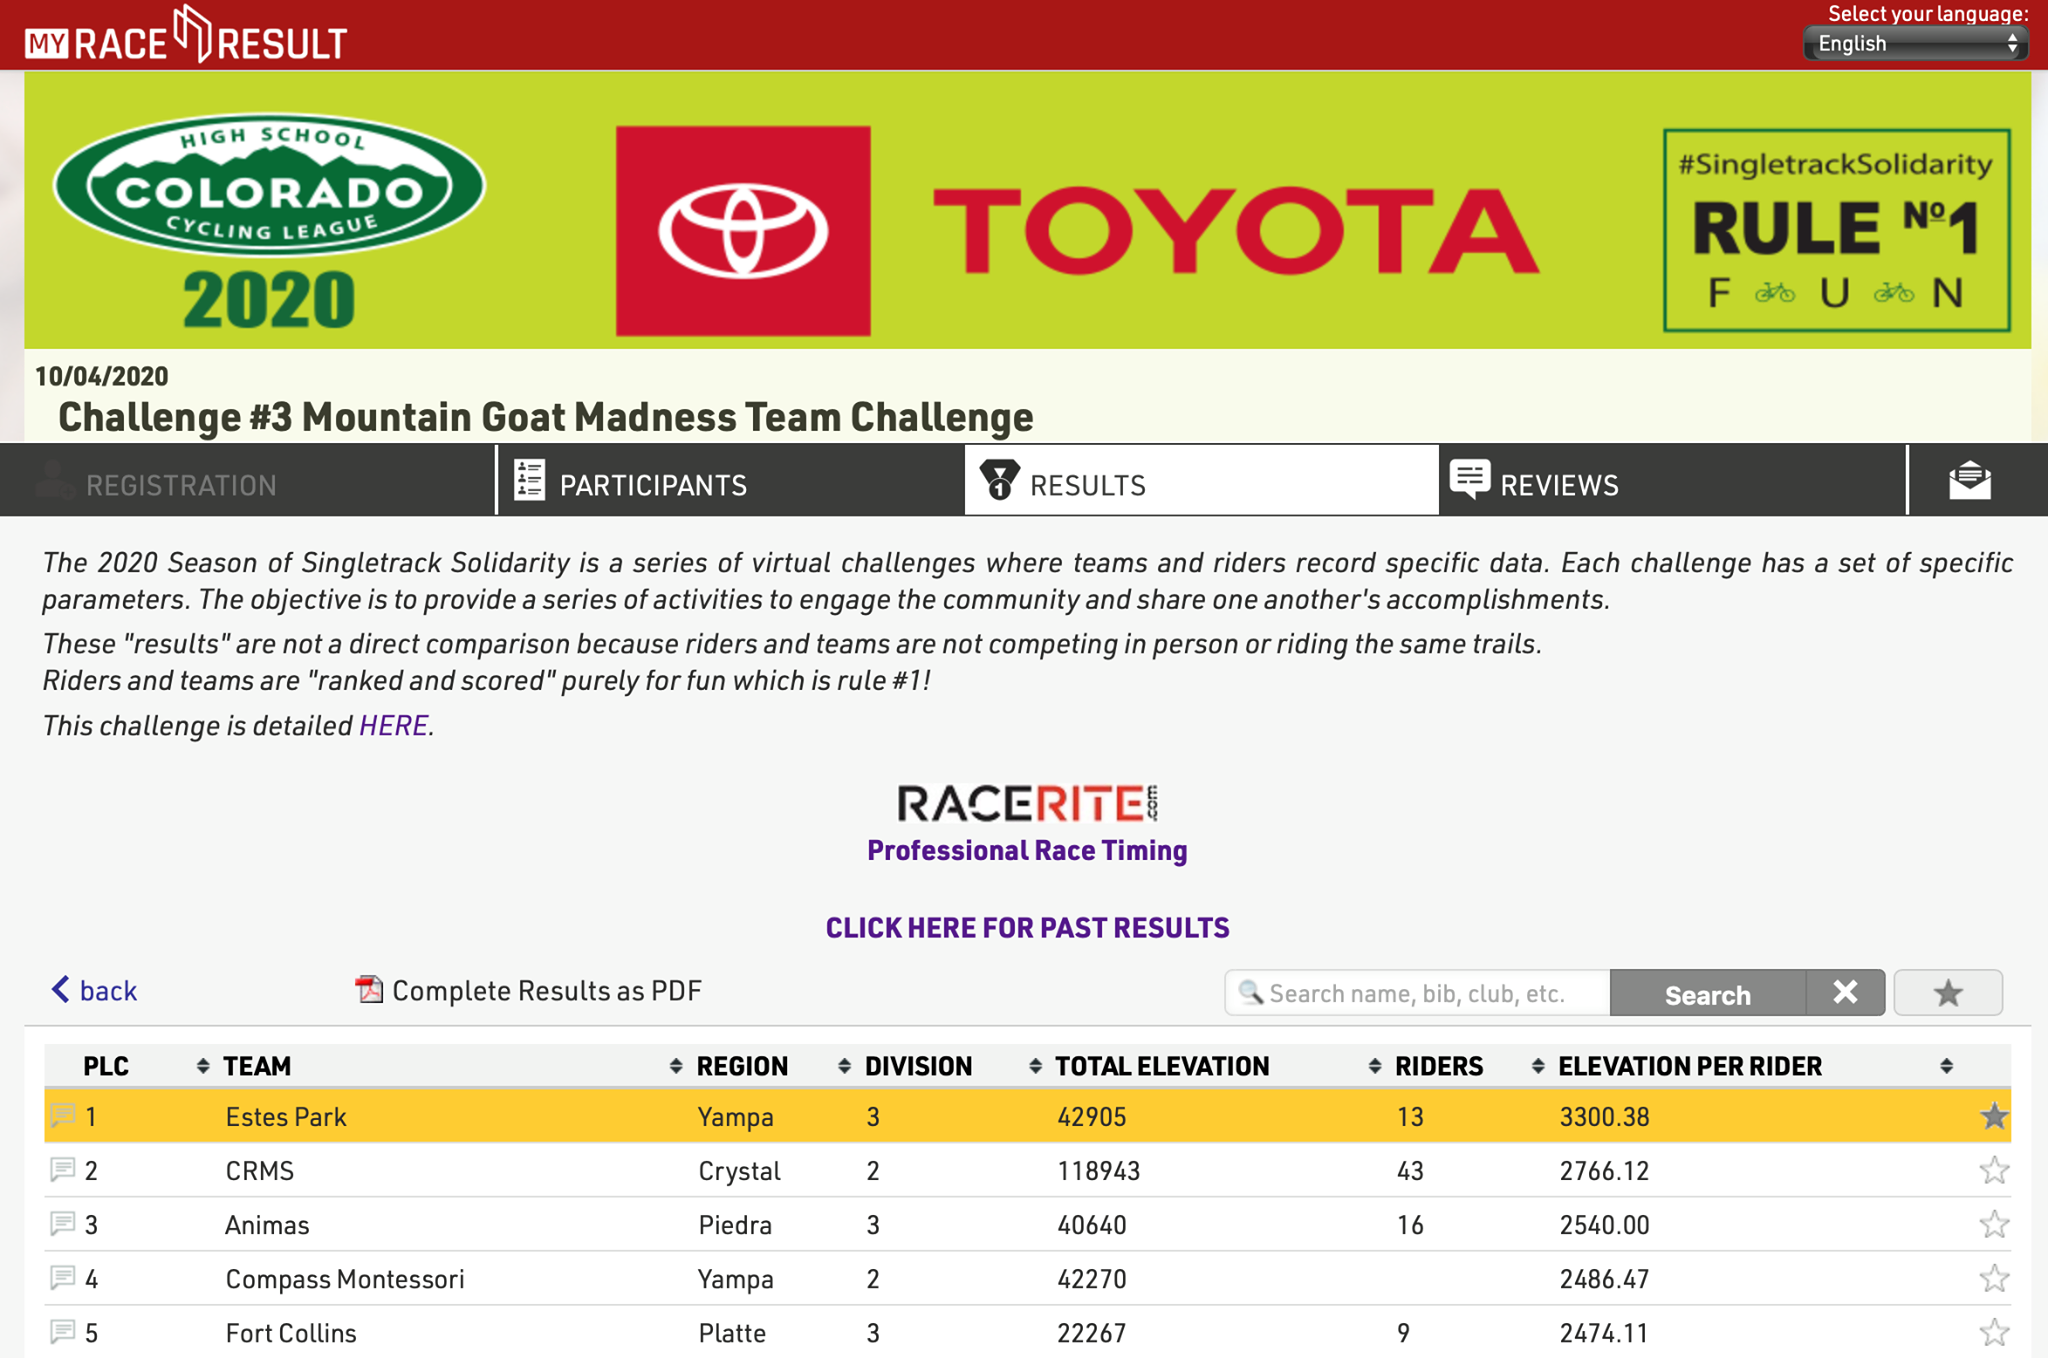Switch to the Results tab
The width and height of the screenshot is (2048, 1358).
pos(1201,481)
